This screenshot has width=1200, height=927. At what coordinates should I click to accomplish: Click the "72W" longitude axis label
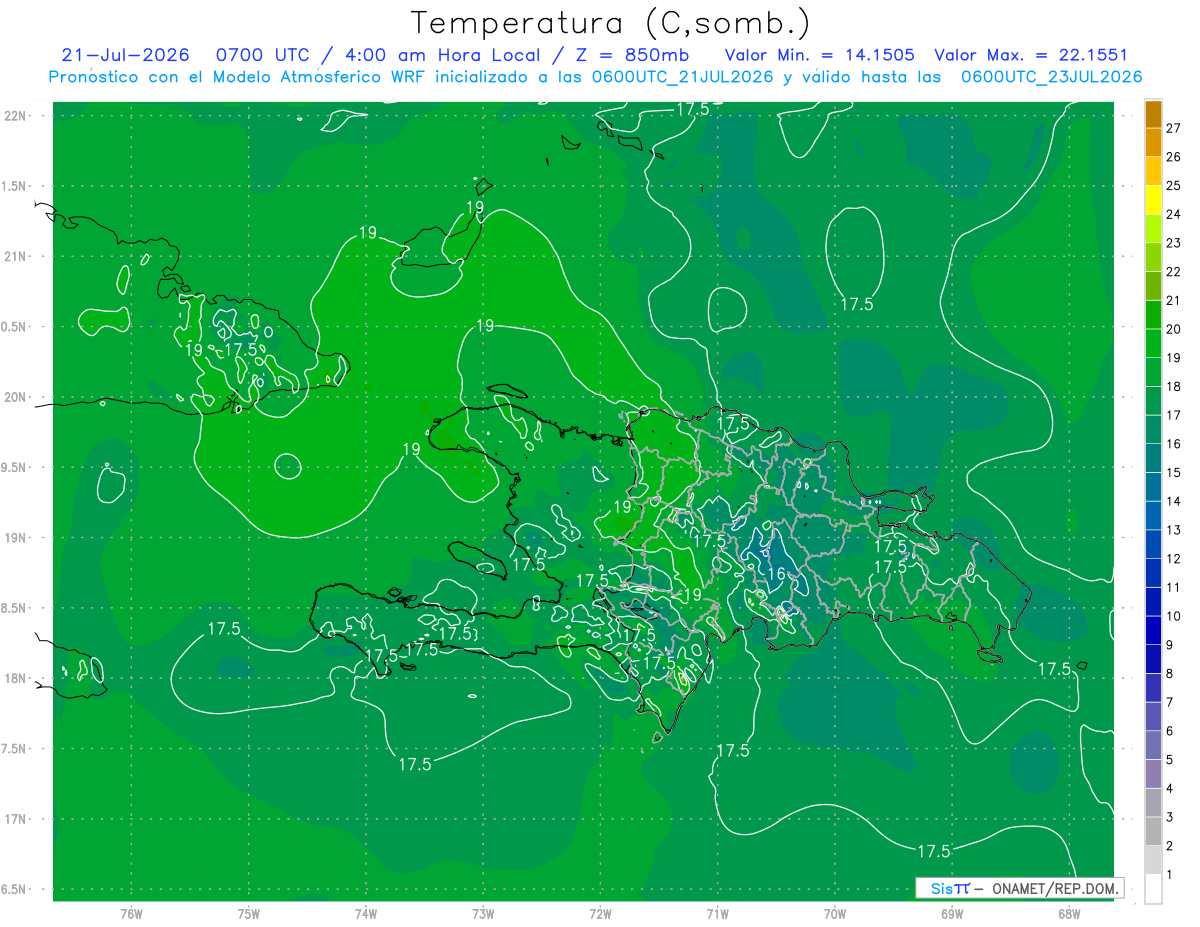tap(600, 913)
